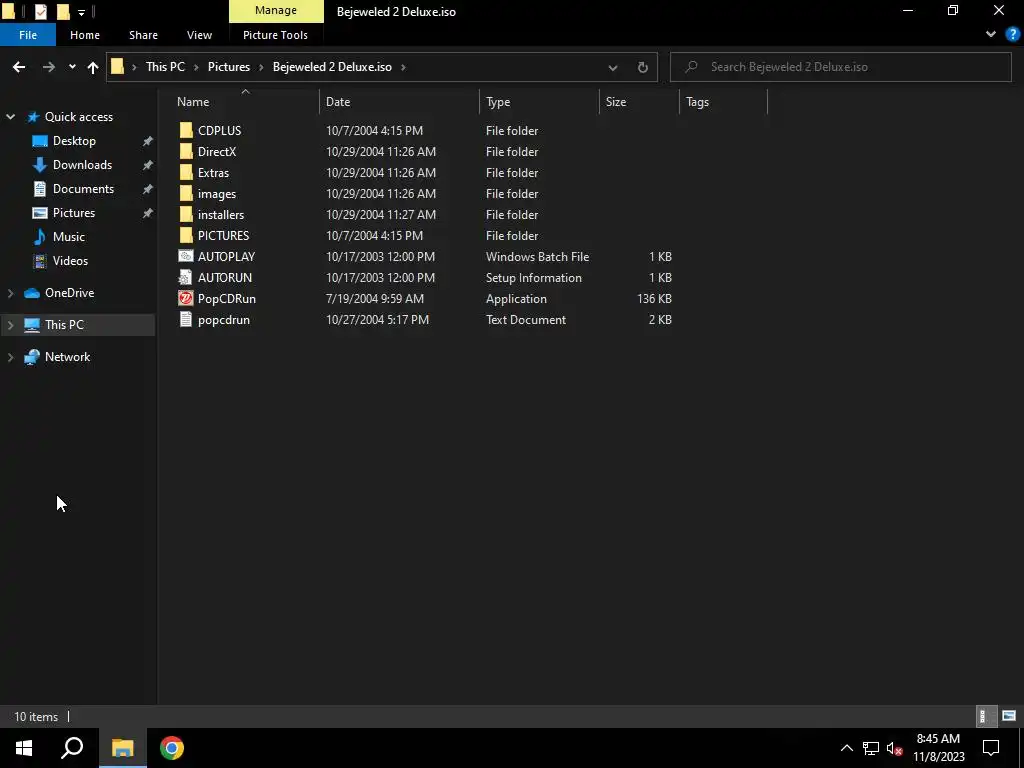The image size is (1024, 768).
Task: Expand the Network tree node
Action: (x=10, y=357)
